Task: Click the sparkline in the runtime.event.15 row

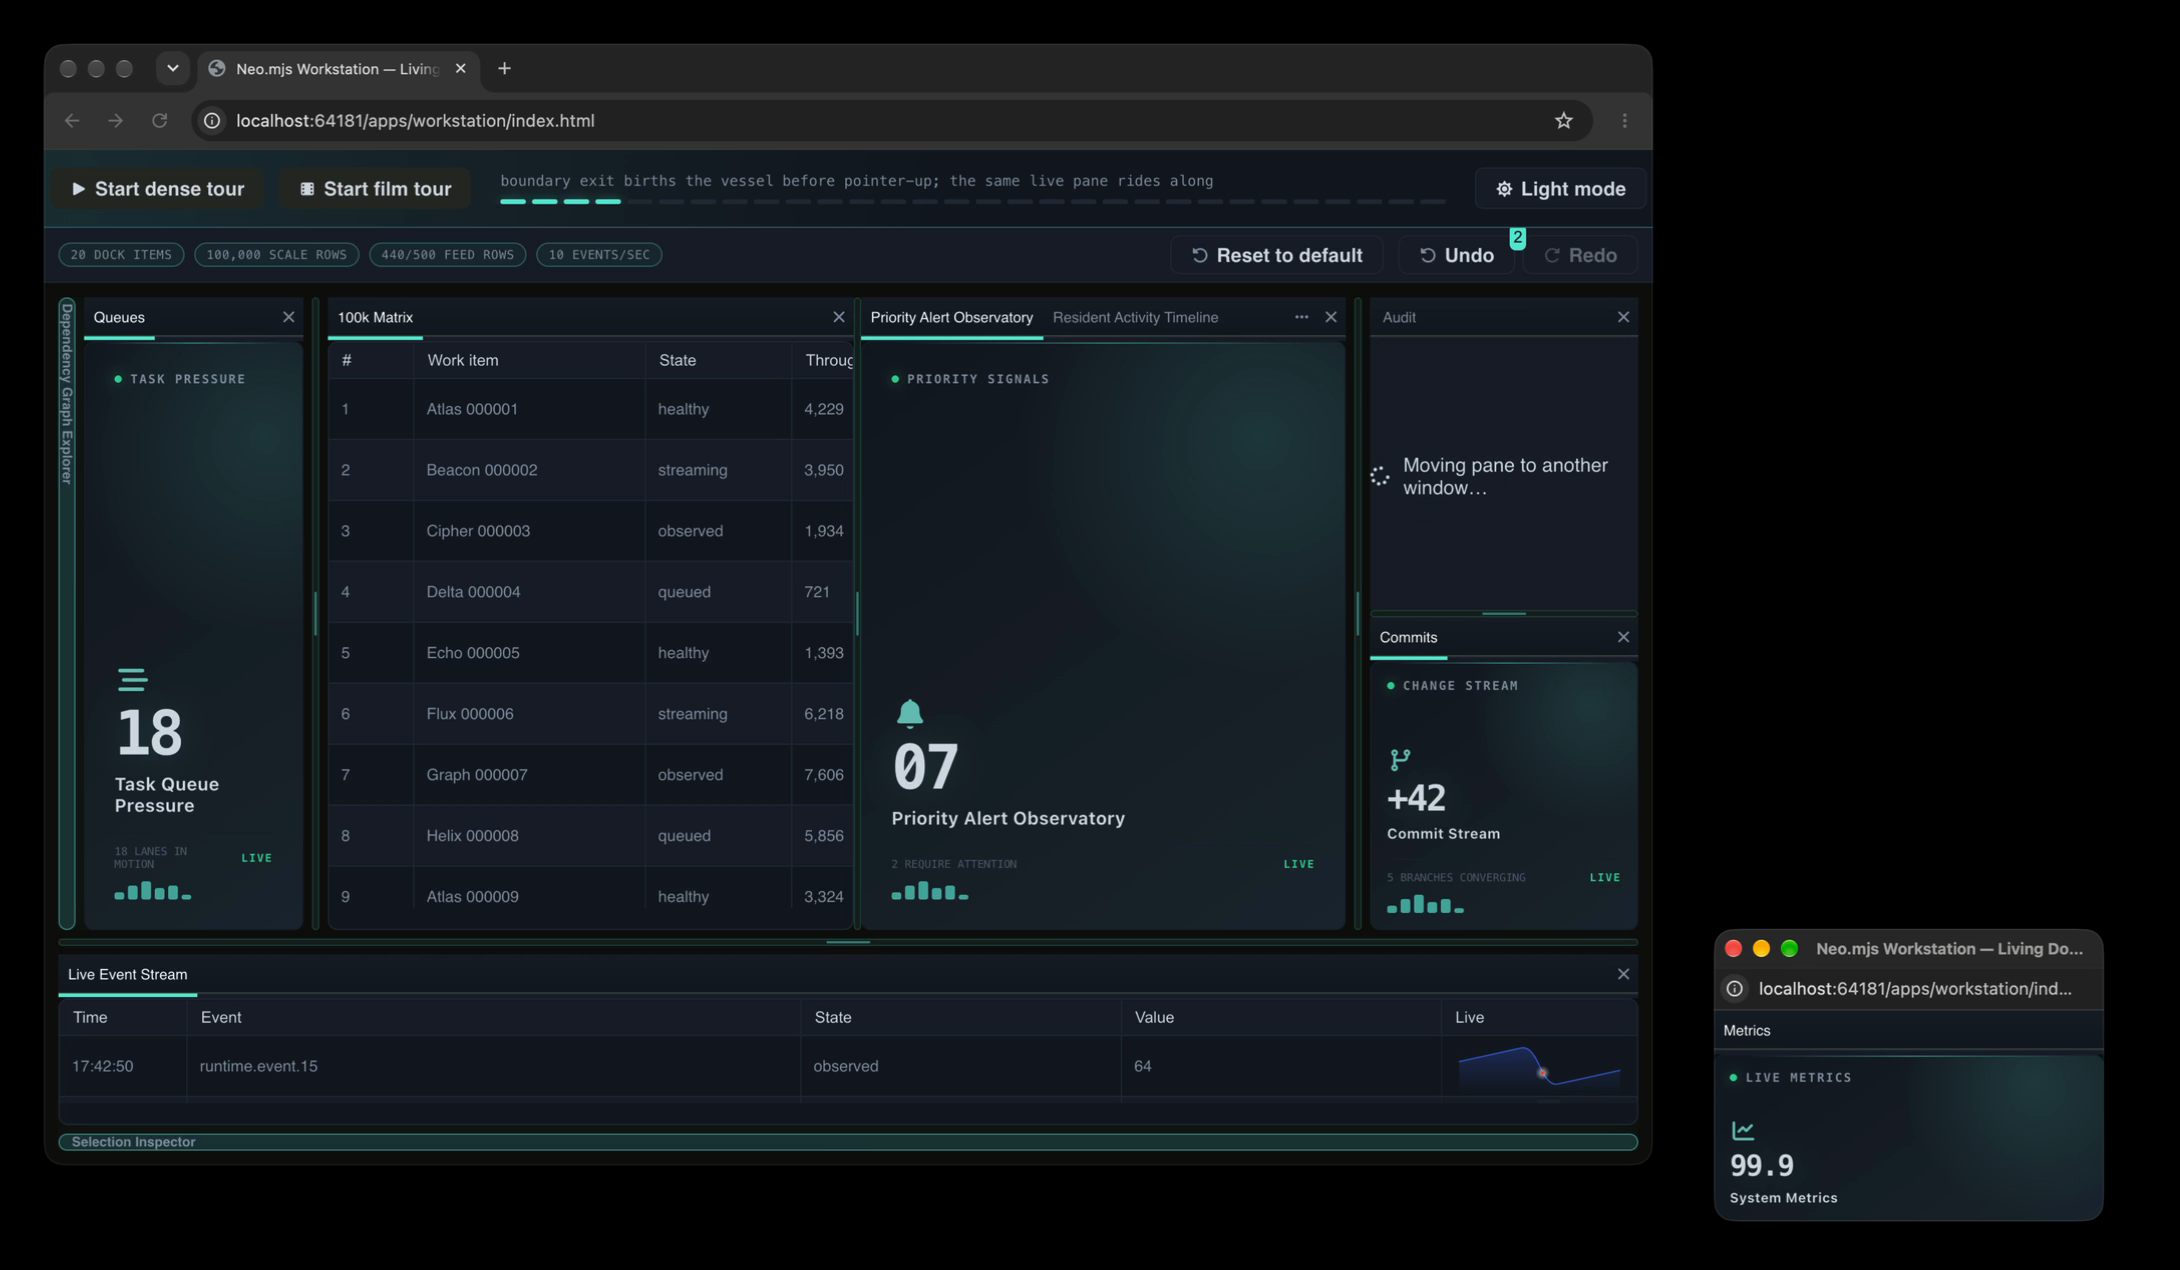Action: (x=1539, y=1067)
